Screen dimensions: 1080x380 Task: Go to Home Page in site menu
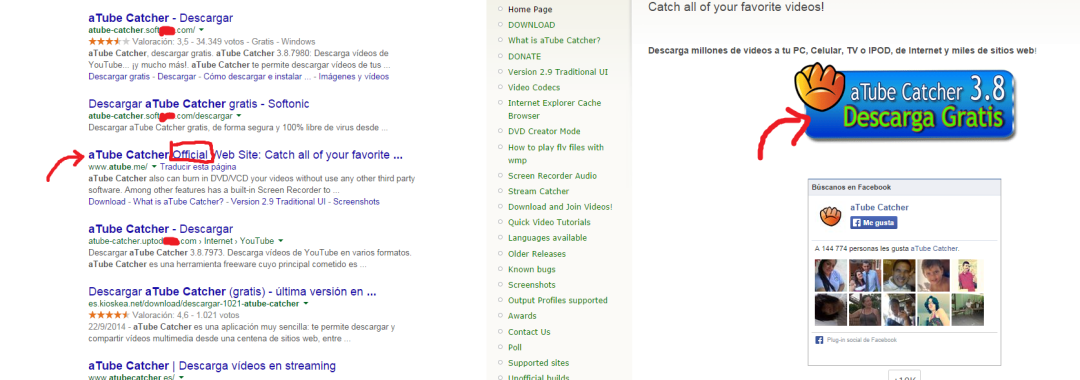point(530,10)
